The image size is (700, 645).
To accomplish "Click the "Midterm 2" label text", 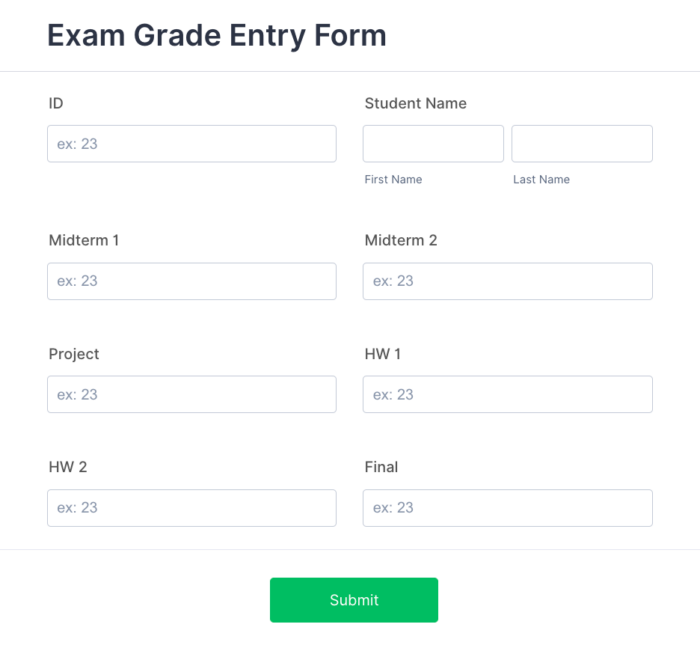I will click(401, 240).
